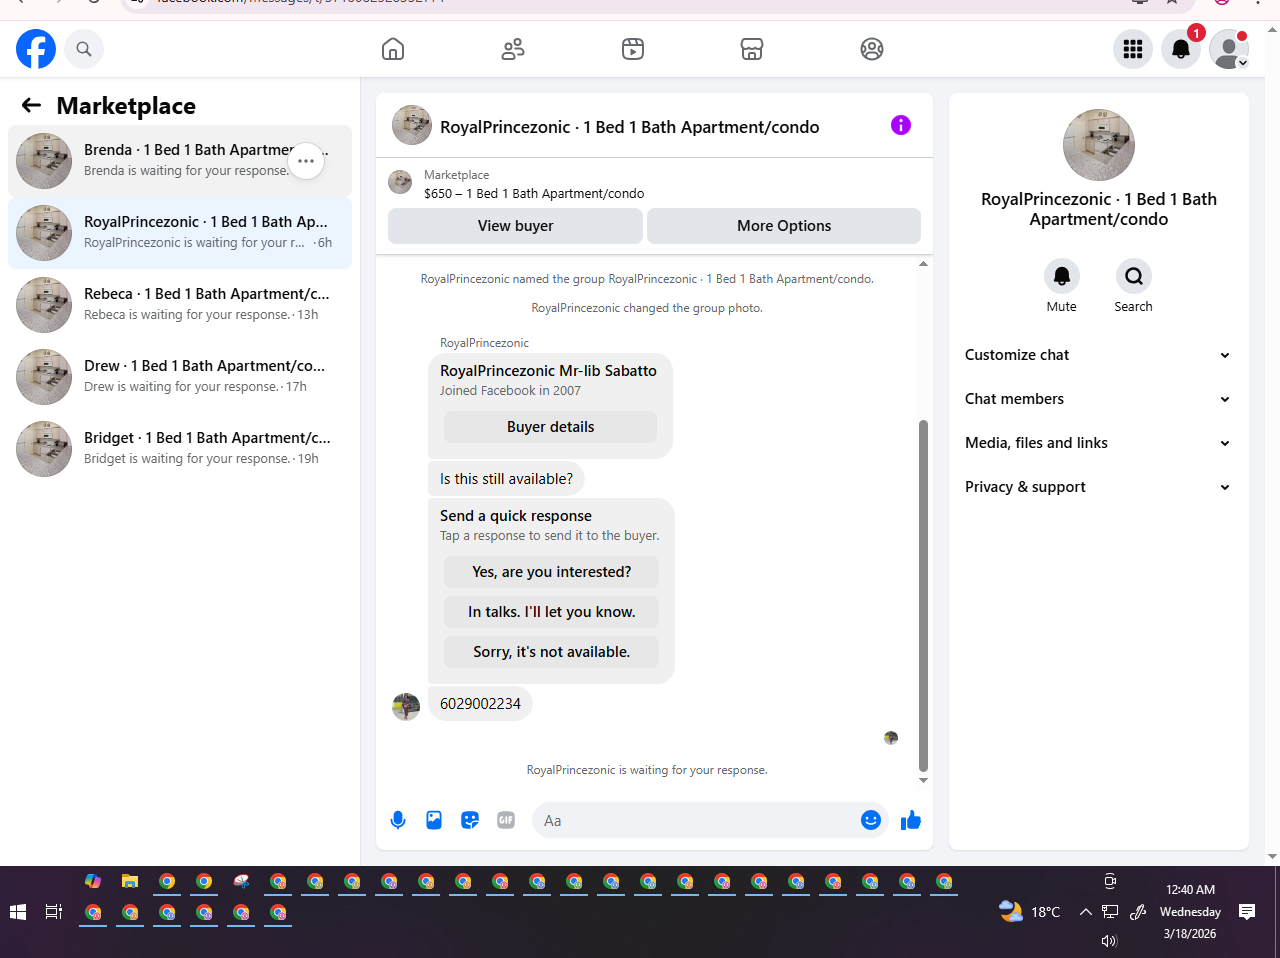
Task: Send quick response "Sorry, it's not available."
Action: point(551,652)
